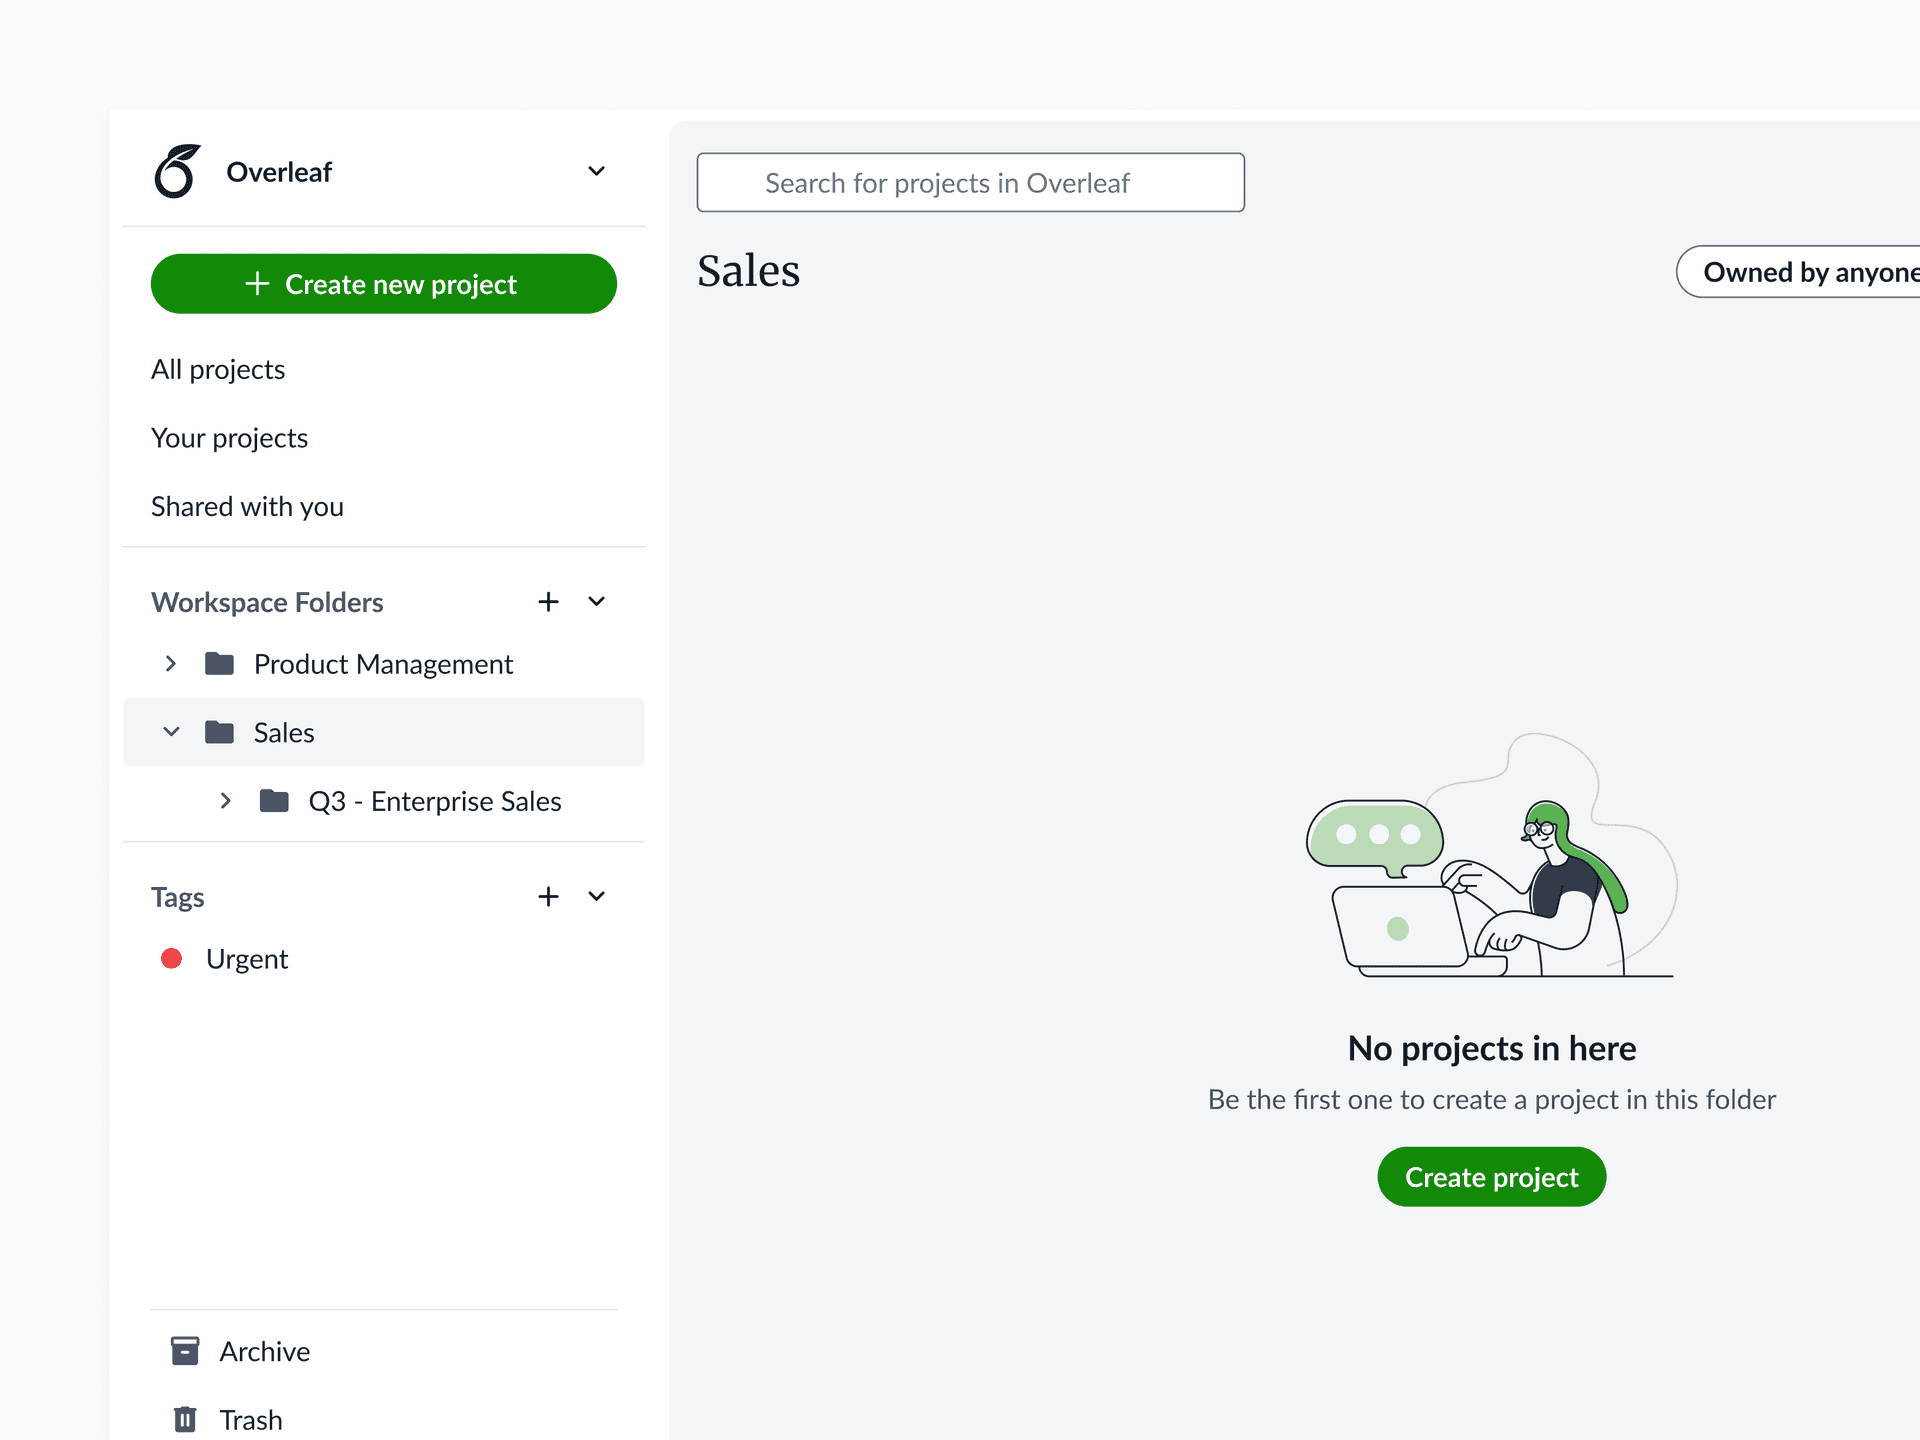Click the Trash bin icon
The width and height of the screenshot is (1920, 1440).
click(185, 1419)
